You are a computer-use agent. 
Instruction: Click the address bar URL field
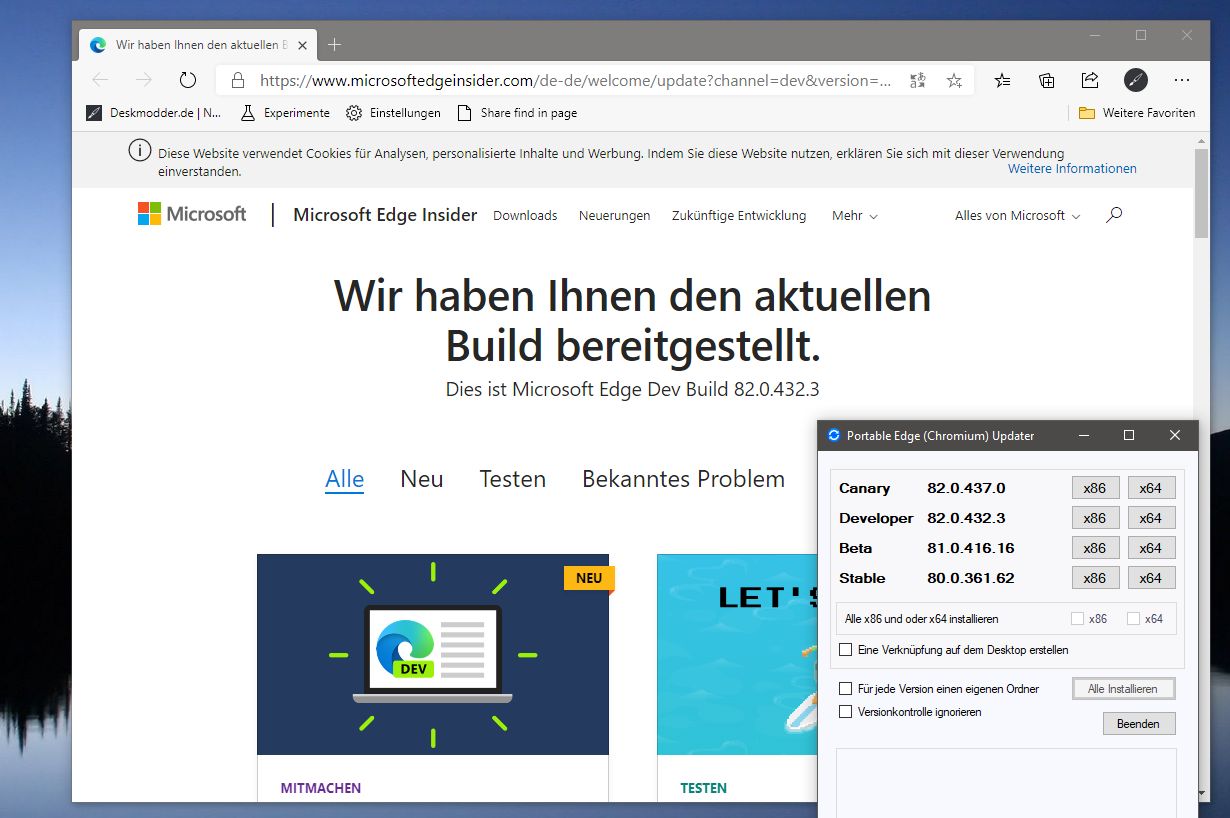575,80
